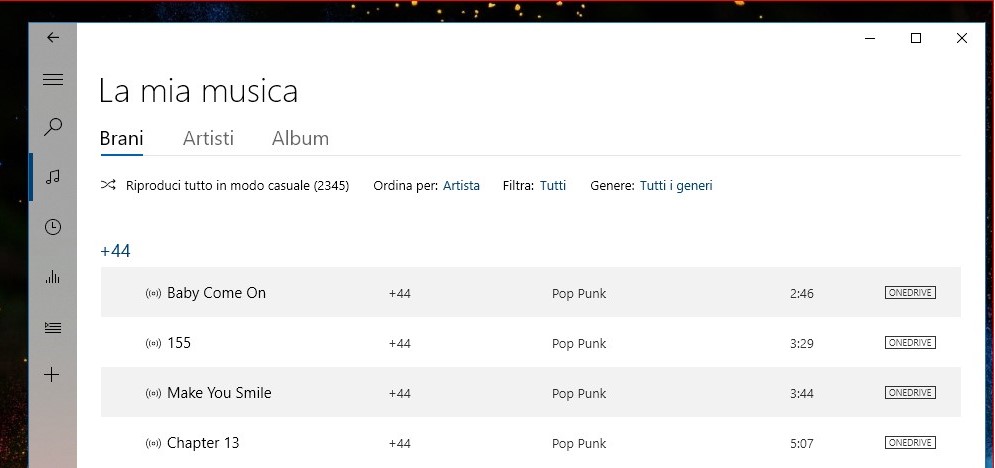
Task: Open the Filtra Tutti dropdown
Action: [553, 186]
